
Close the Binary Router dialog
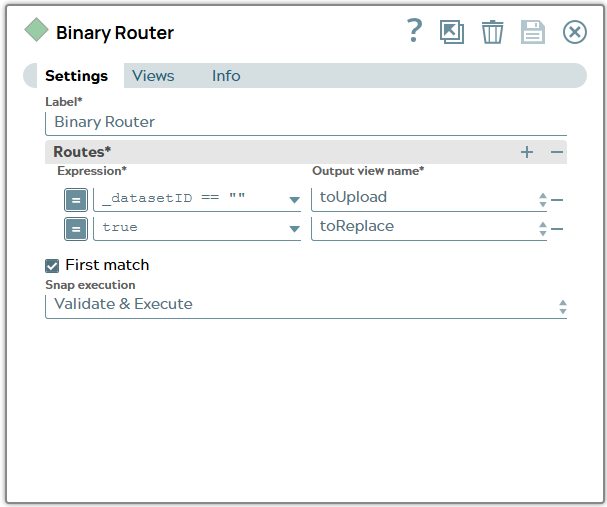[x=574, y=32]
